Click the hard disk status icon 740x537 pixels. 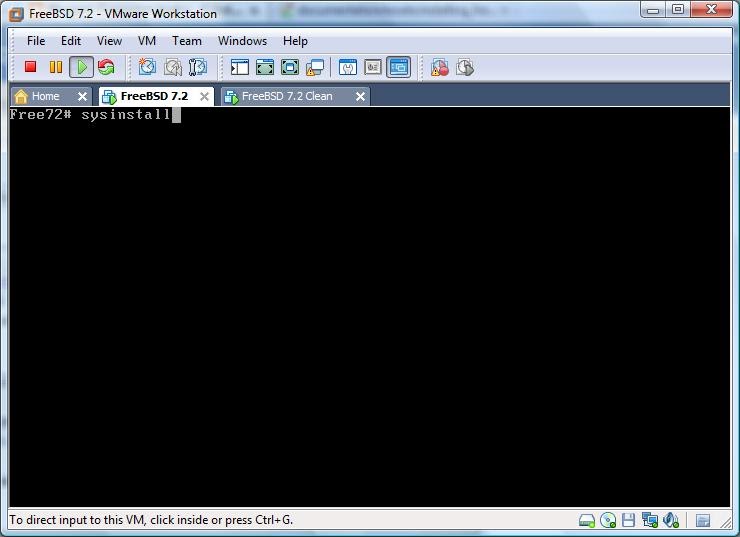click(587, 520)
